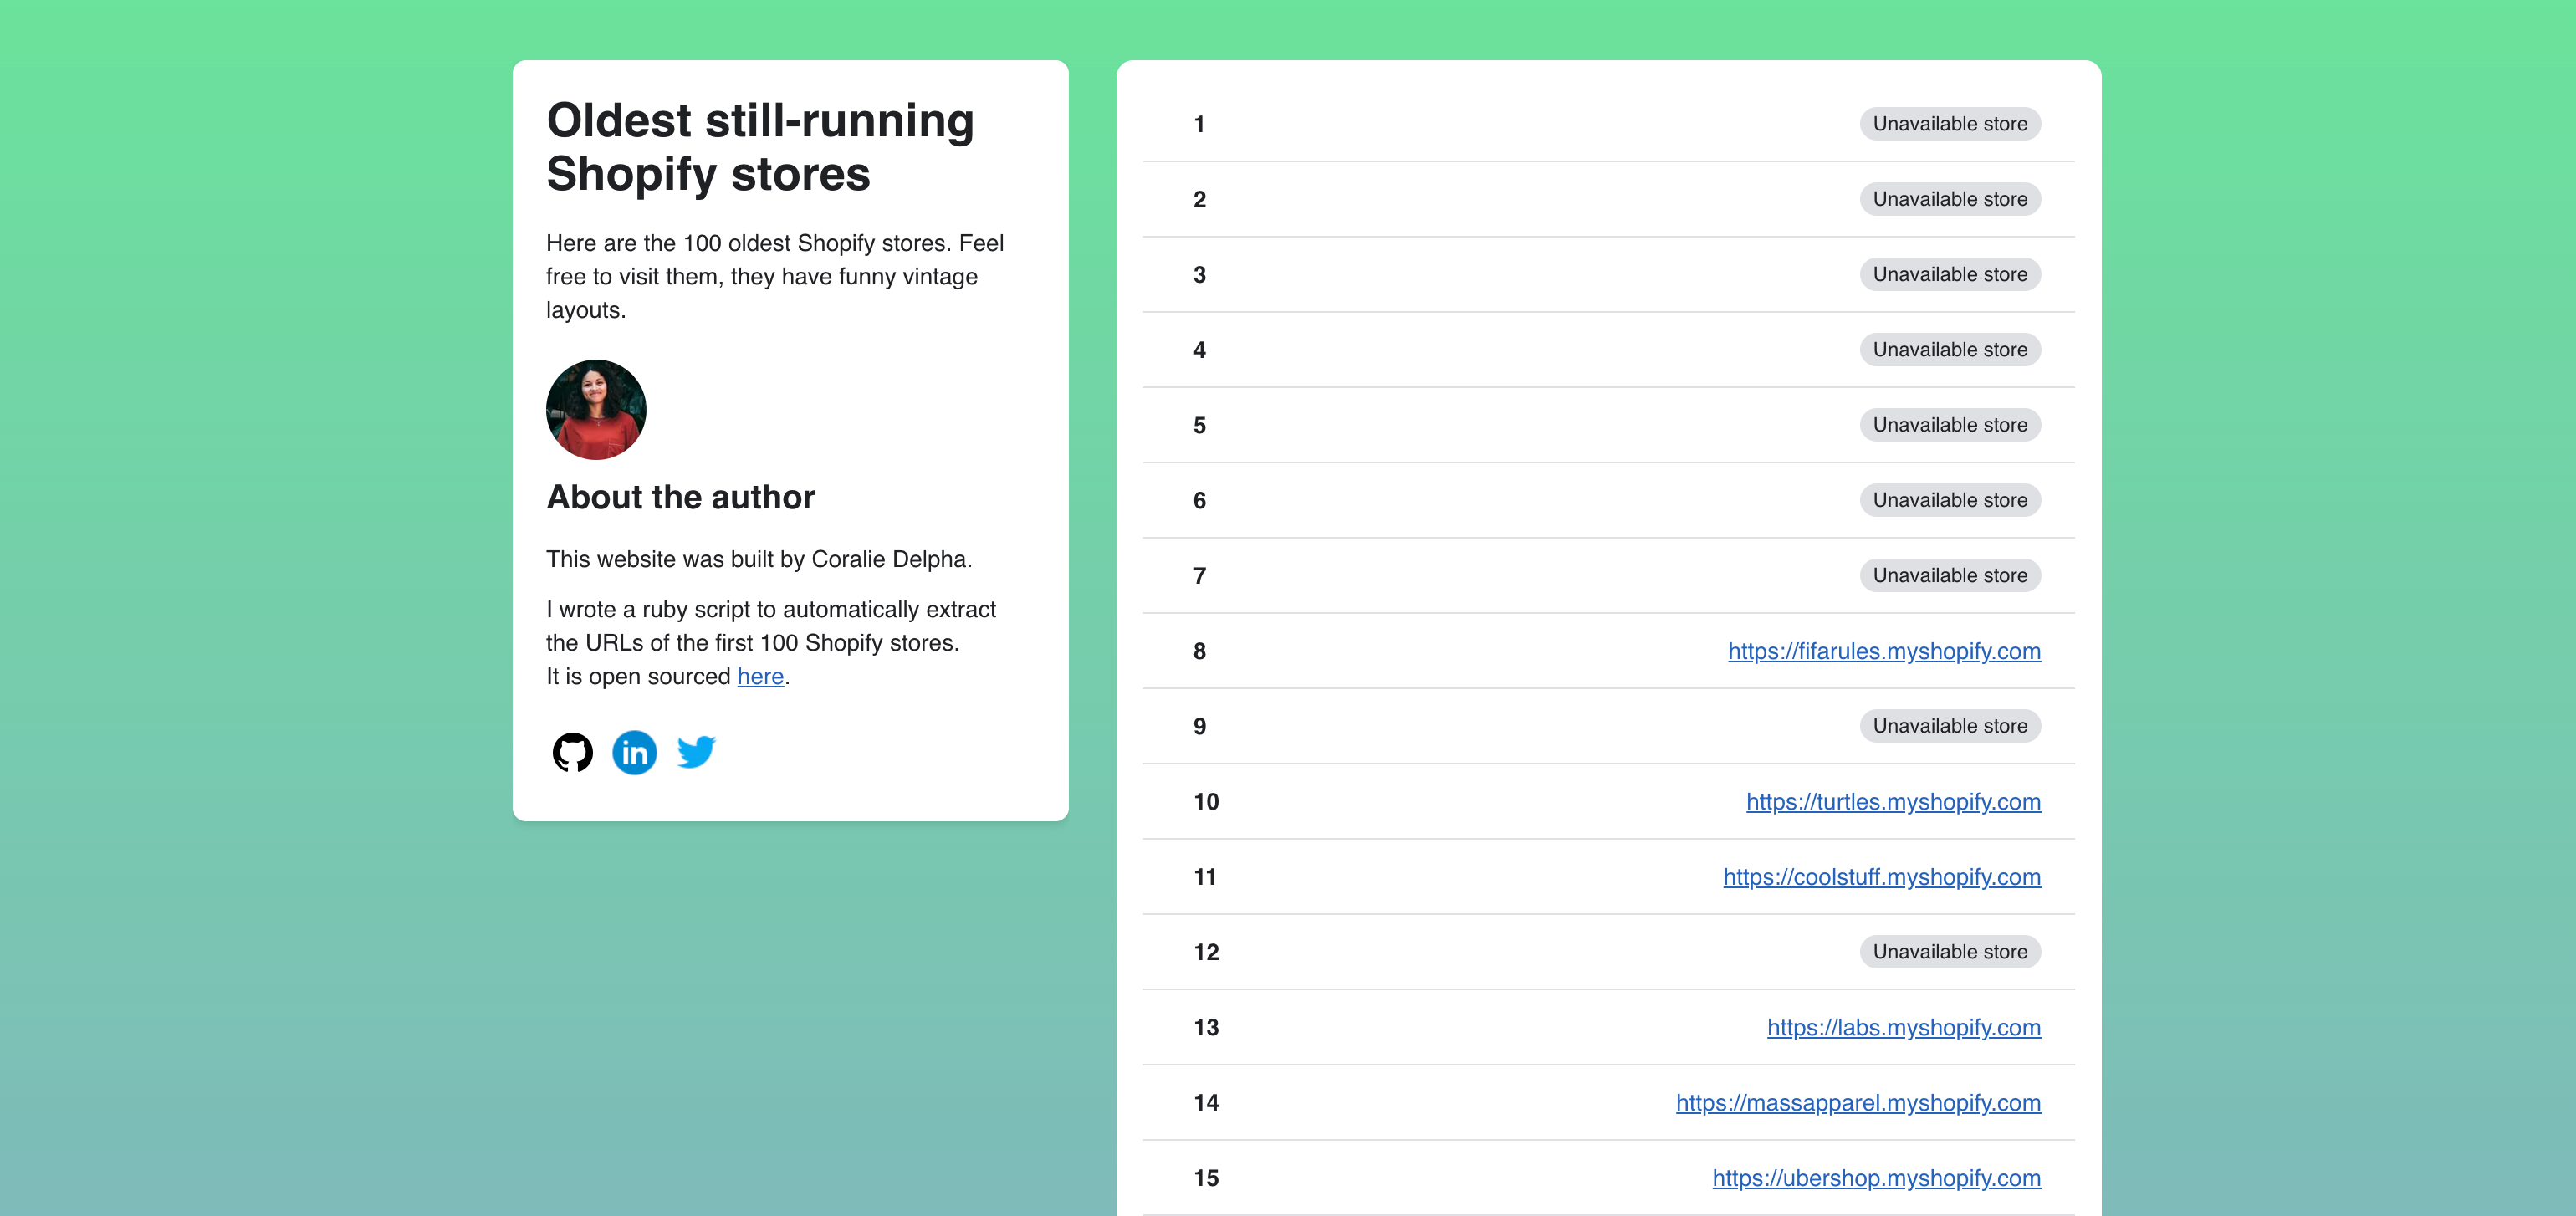This screenshot has width=2576, height=1216.
Task: Open the massapparel.myshopify.com link
Action: (x=1858, y=1102)
